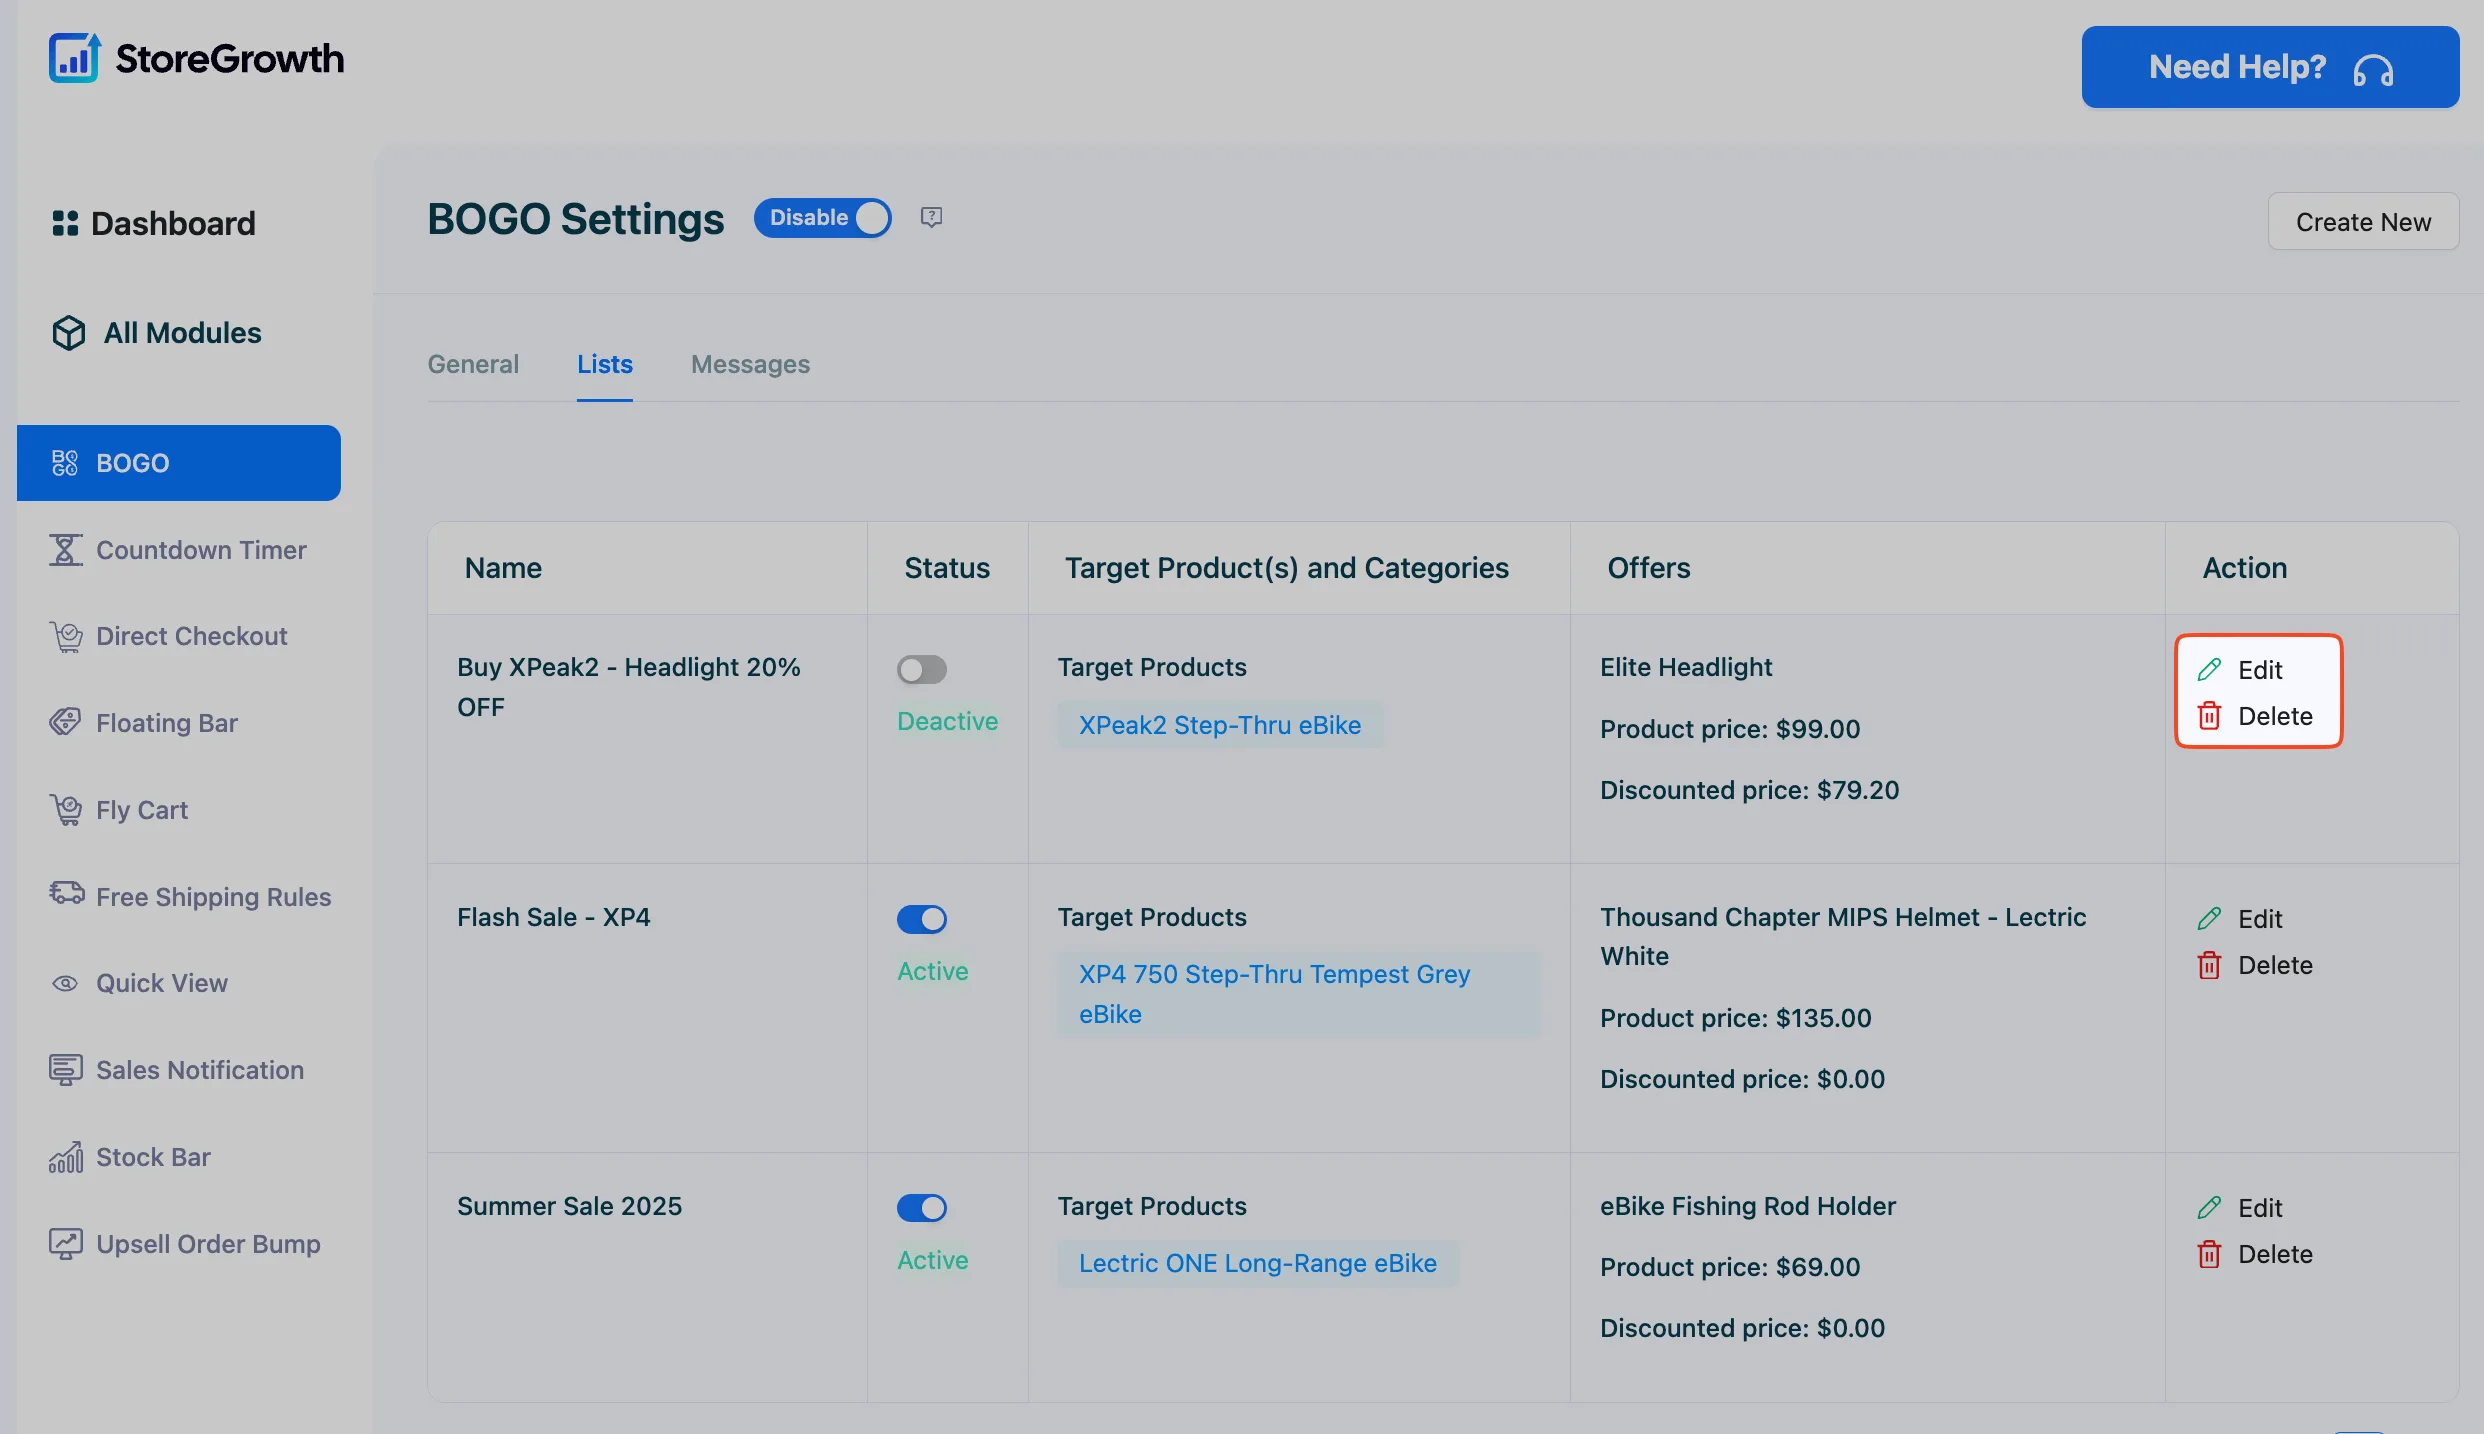The image size is (2484, 1434).
Task: Click the Need Help? button
Action: point(2270,67)
